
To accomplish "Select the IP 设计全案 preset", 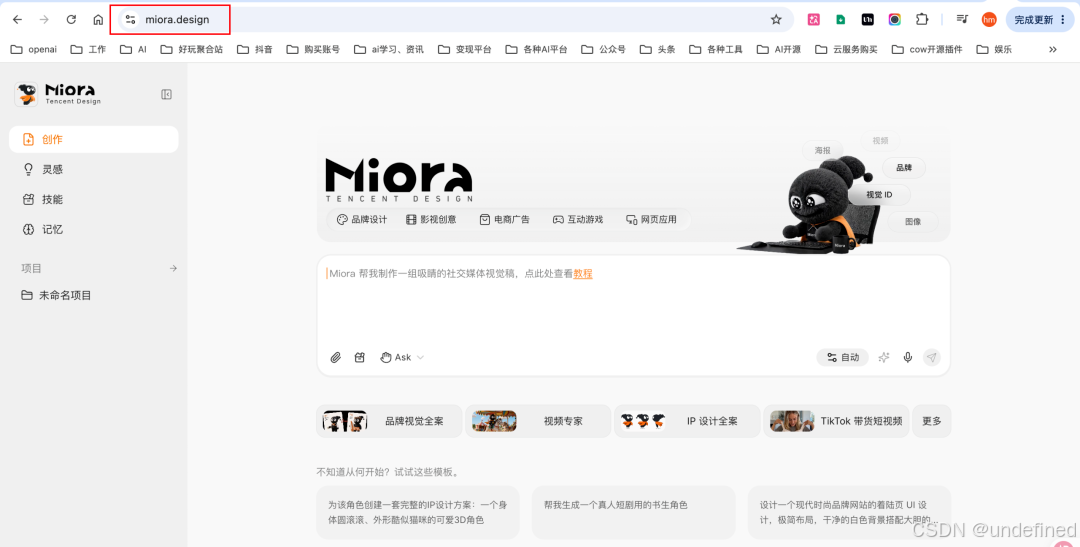I will (687, 421).
